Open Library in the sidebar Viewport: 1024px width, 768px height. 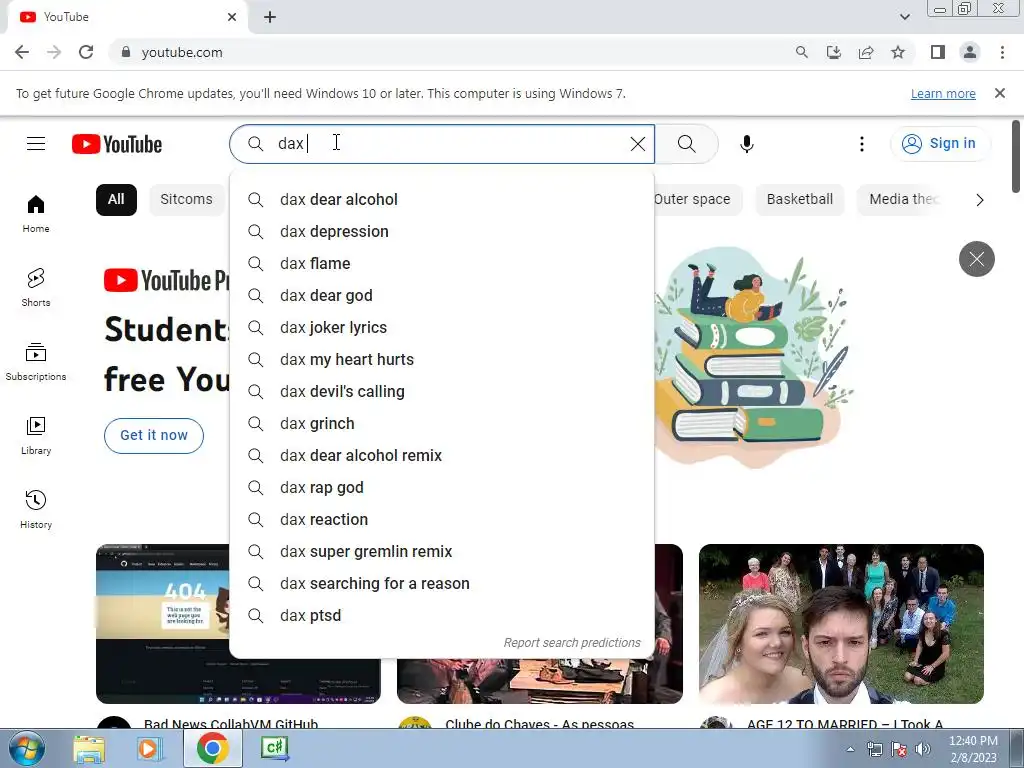36,436
